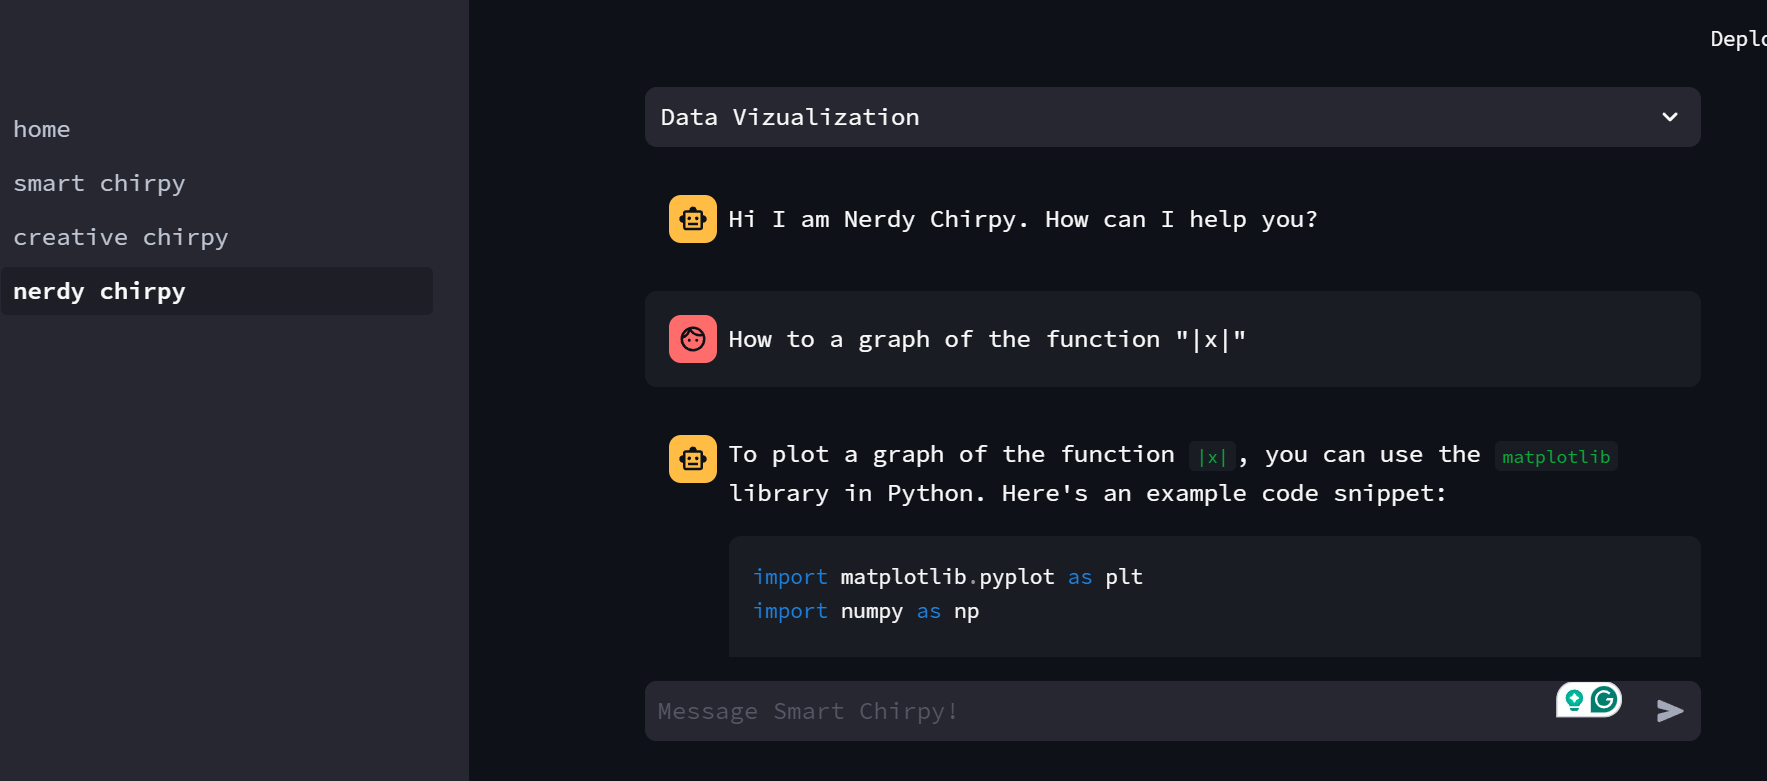
Task: Click the import matplotlib.pyplot code line
Action: point(946,577)
